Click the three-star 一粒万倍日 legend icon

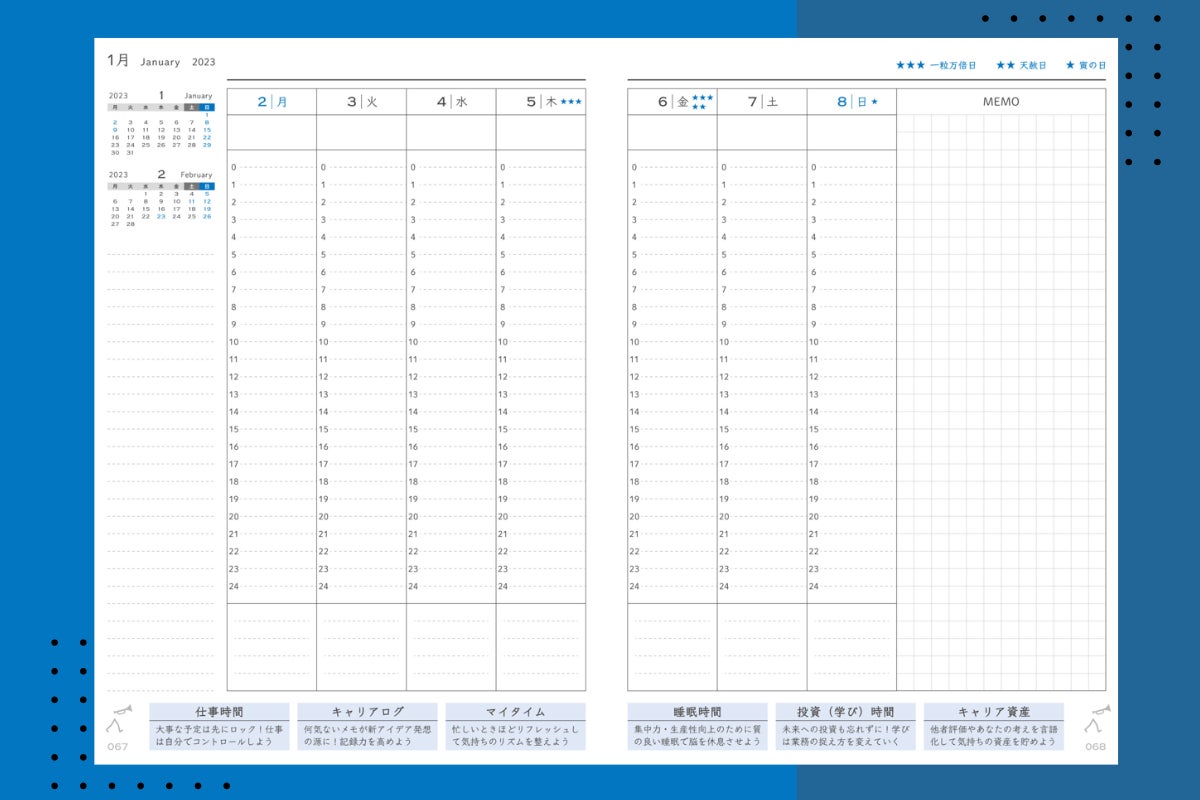pyautogui.click(x=910, y=65)
